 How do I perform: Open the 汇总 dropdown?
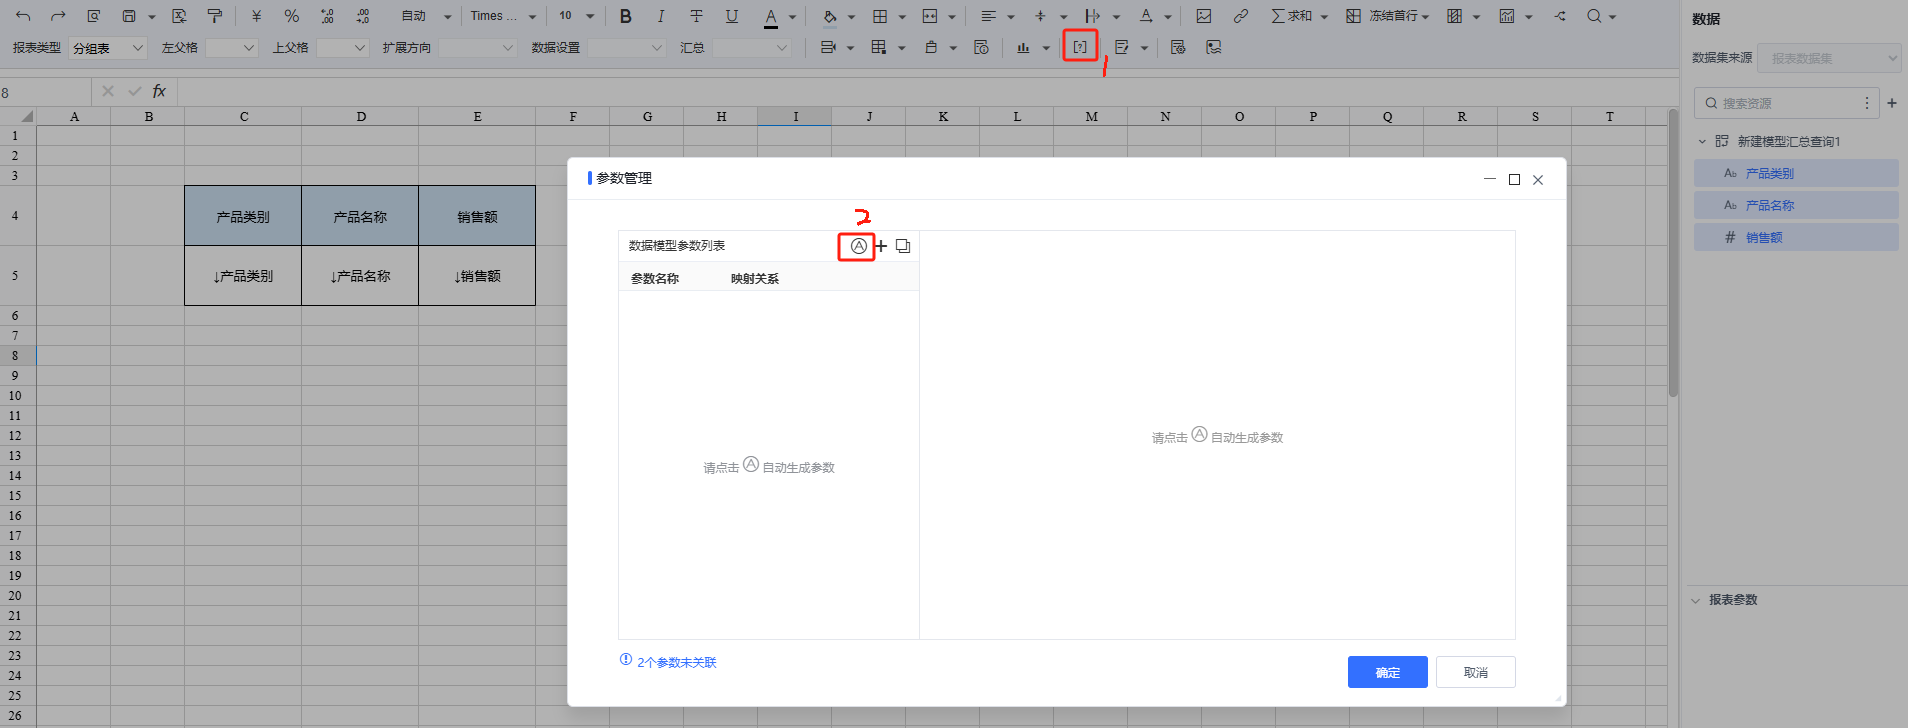point(752,48)
